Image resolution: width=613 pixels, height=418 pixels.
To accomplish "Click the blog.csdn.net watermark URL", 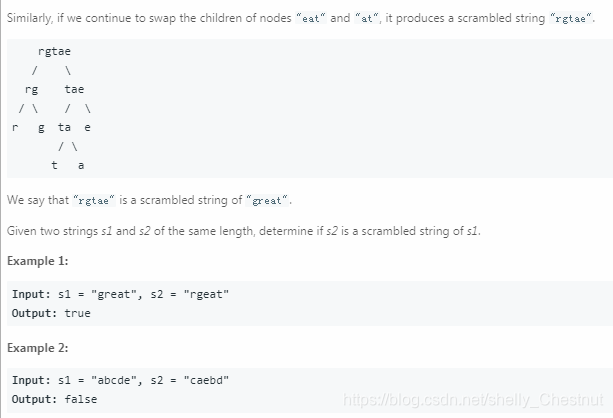I will tap(473, 400).
